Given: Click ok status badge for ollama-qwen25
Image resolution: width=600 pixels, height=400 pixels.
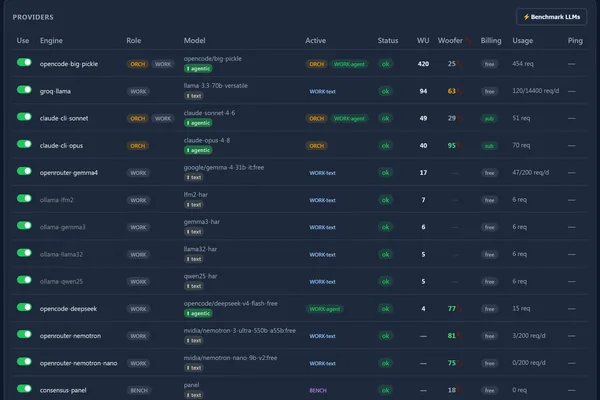Looking at the screenshot, I should pos(385,281).
